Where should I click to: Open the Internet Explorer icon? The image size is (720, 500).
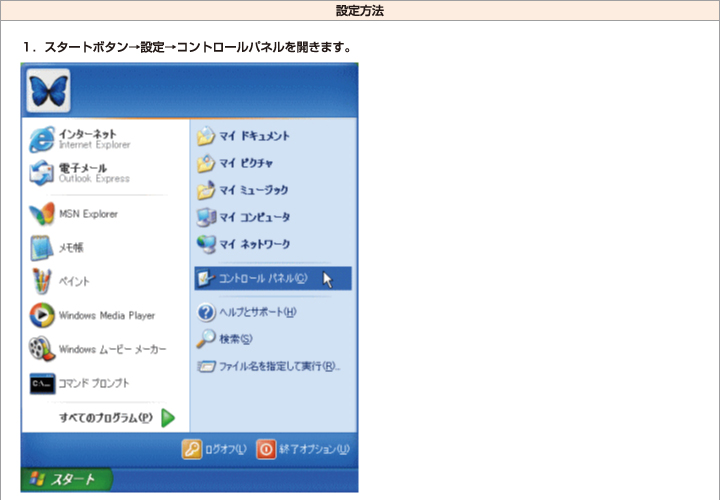click(42, 139)
